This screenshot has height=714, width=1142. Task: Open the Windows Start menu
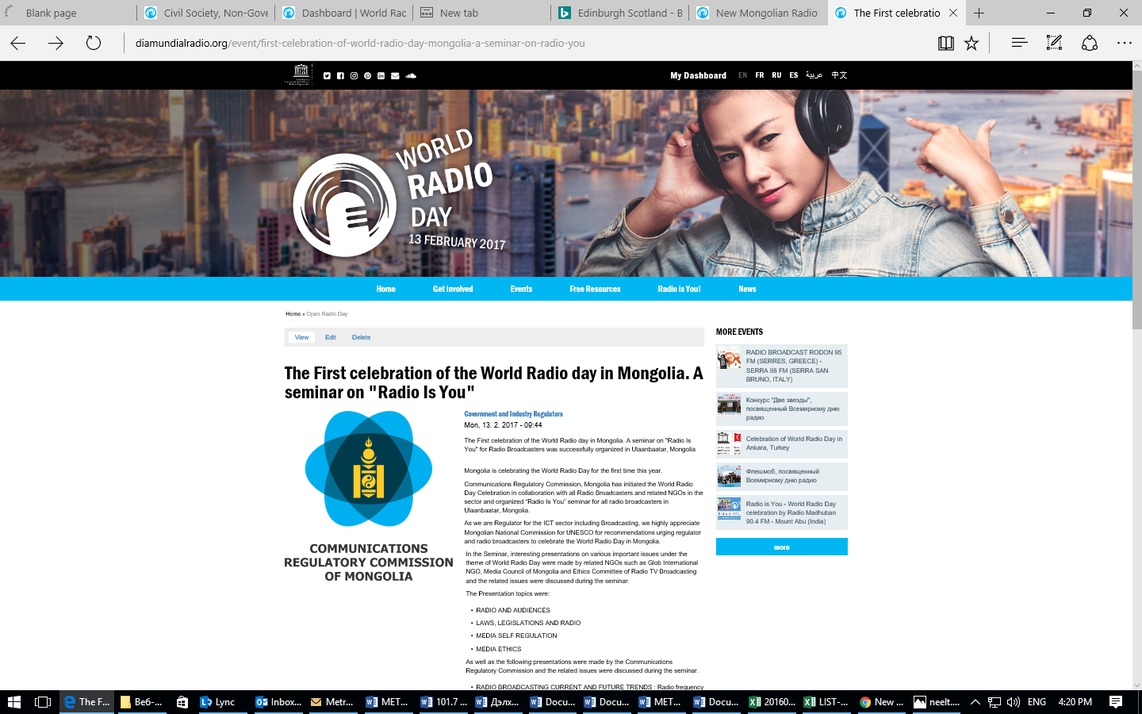(x=14, y=702)
